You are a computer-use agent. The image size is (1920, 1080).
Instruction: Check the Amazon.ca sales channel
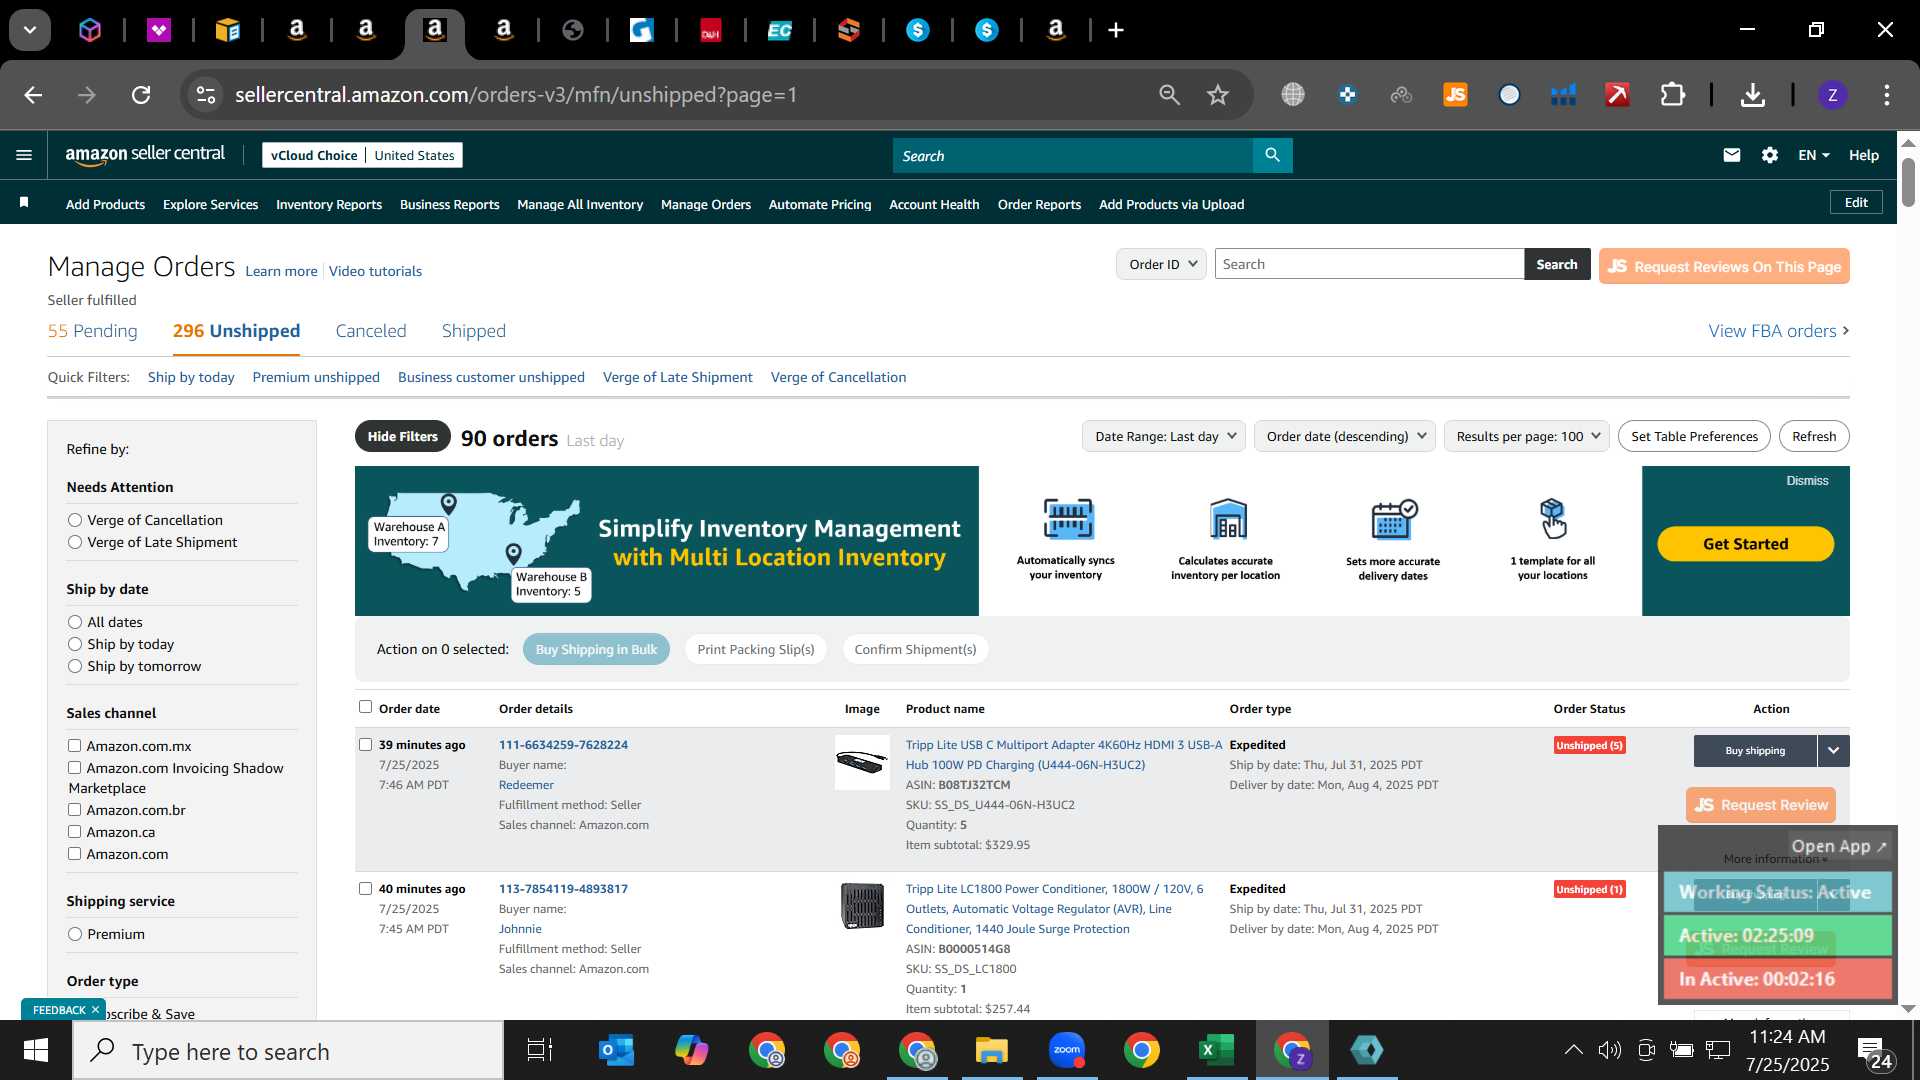click(x=74, y=832)
